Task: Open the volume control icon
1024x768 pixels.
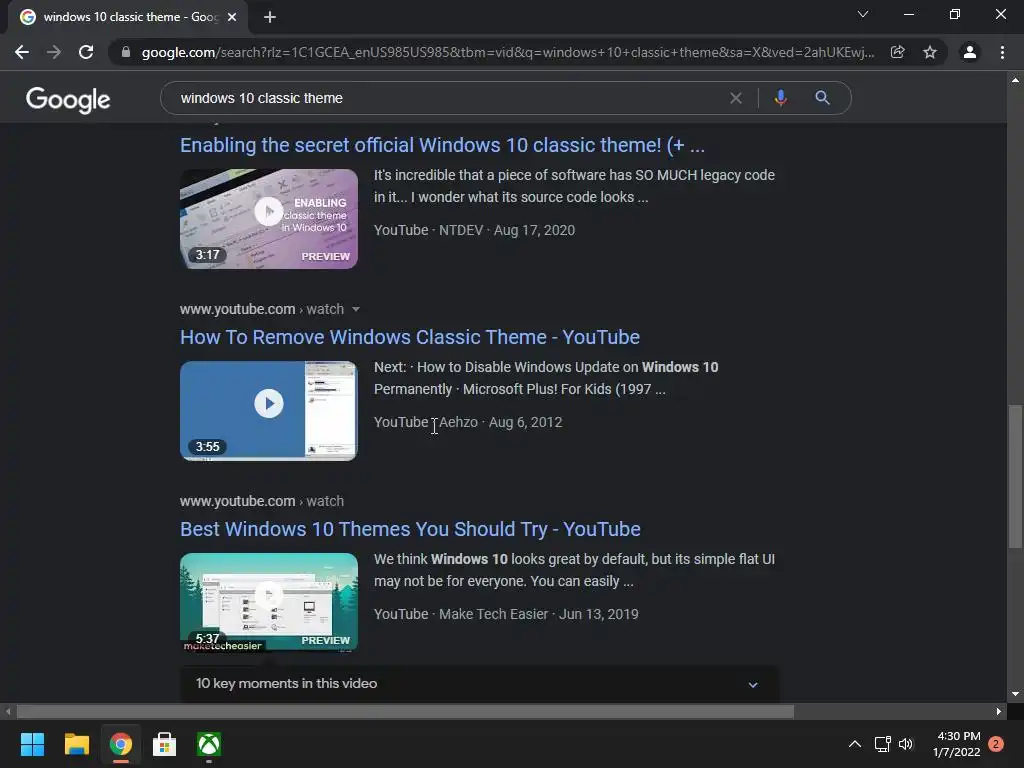Action: pos(906,744)
